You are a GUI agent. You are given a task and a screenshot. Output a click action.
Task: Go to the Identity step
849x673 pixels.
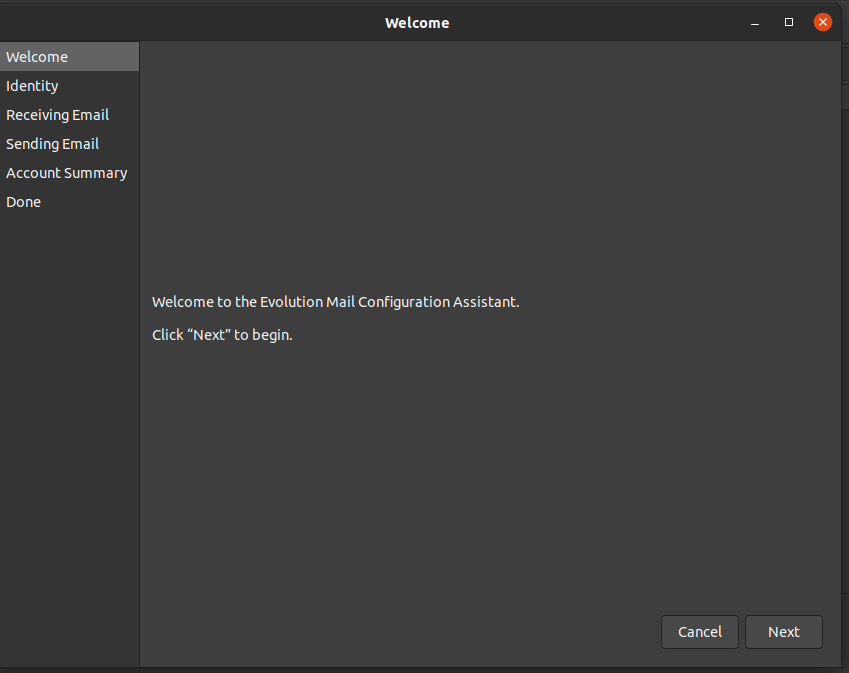(69, 86)
